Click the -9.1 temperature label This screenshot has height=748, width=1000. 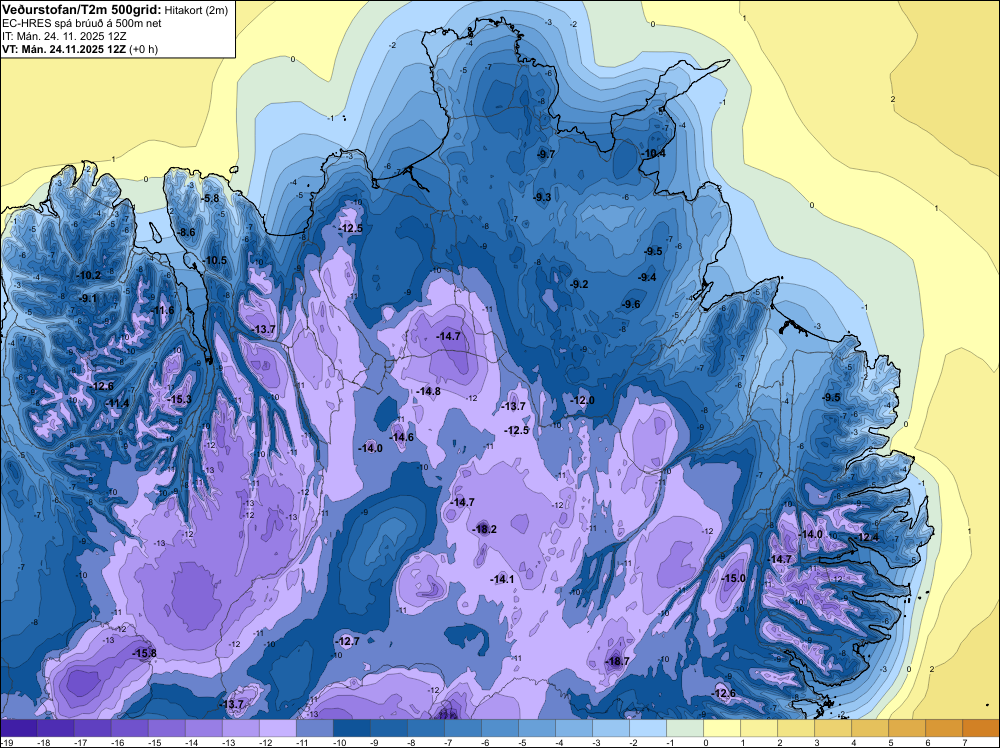point(88,298)
